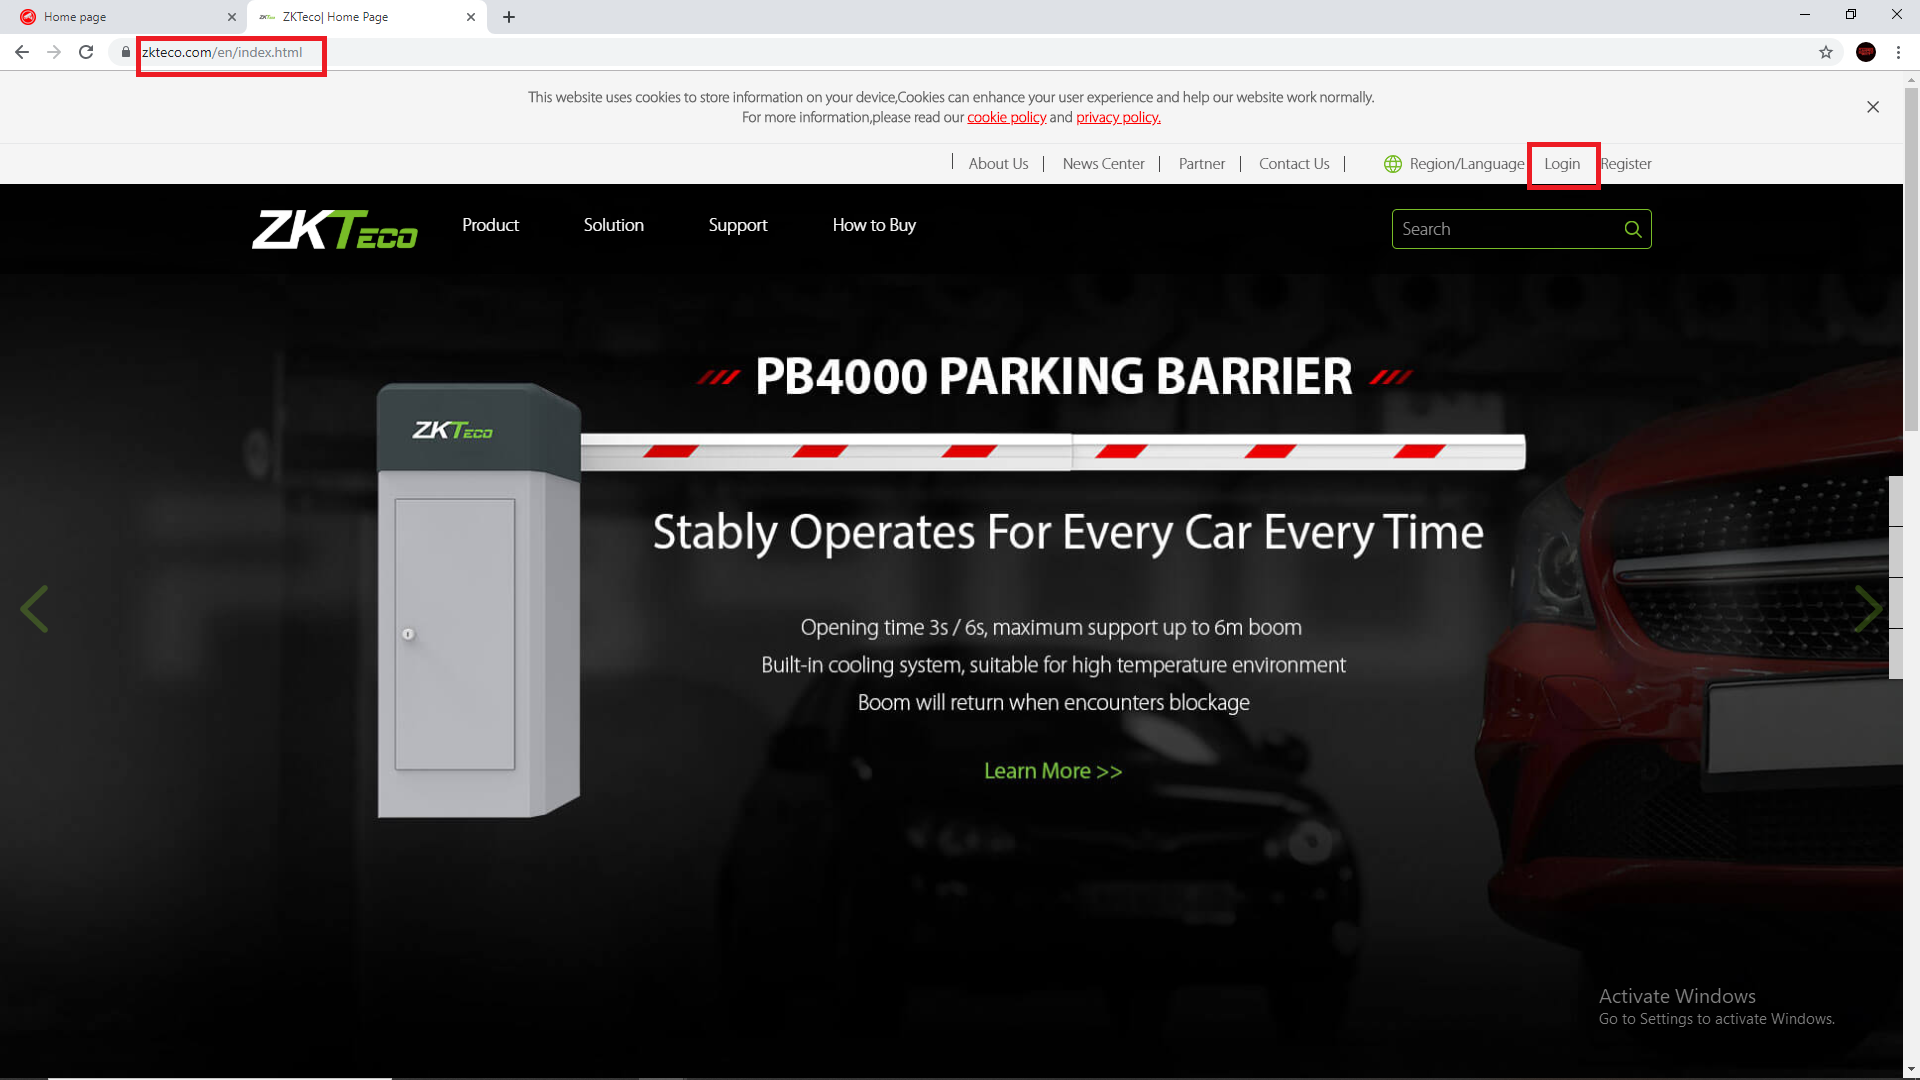Reload the page with refresh icon
This screenshot has width=1920, height=1080.
point(86,52)
